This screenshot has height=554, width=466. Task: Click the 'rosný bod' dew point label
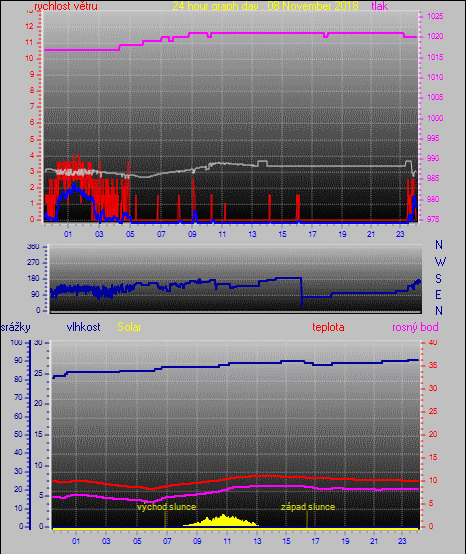tap(415, 327)
